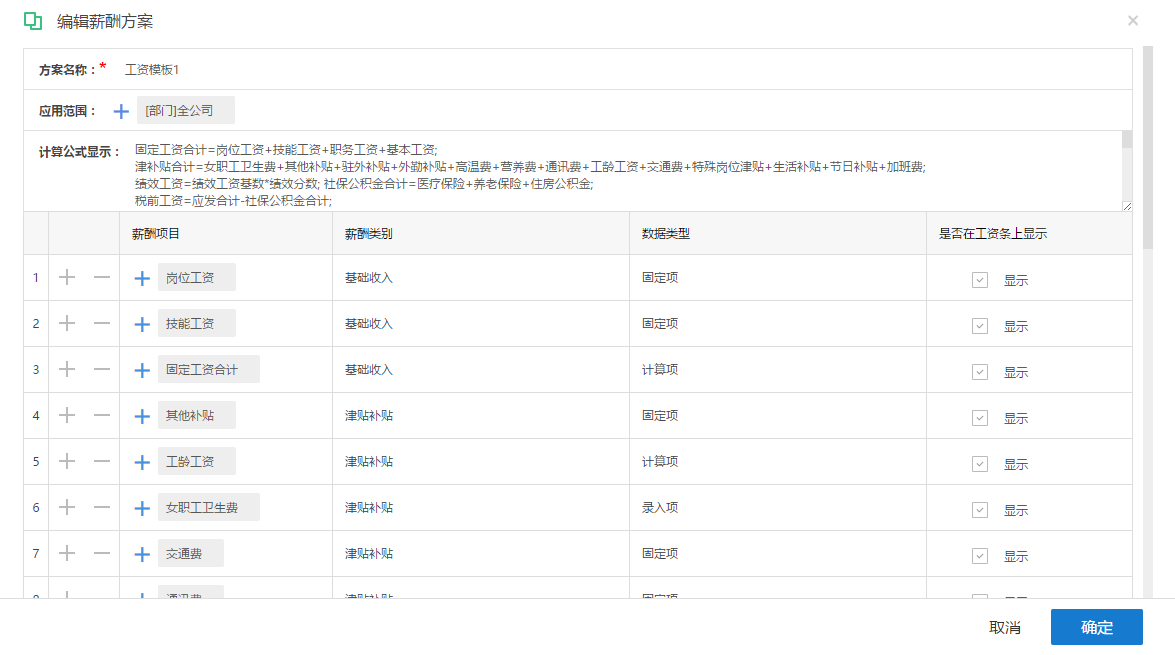This screenshot has width=1175, height=655.
Task: Insert a row after row 1 岗位工资
Action: click(x=67, y=277)
